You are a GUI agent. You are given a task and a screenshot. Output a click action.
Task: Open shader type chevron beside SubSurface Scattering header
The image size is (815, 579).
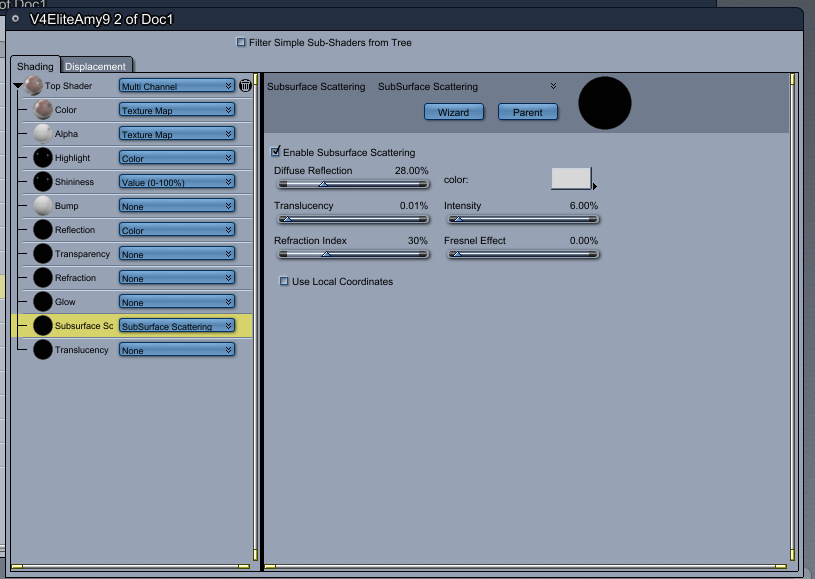pos(554,86)
